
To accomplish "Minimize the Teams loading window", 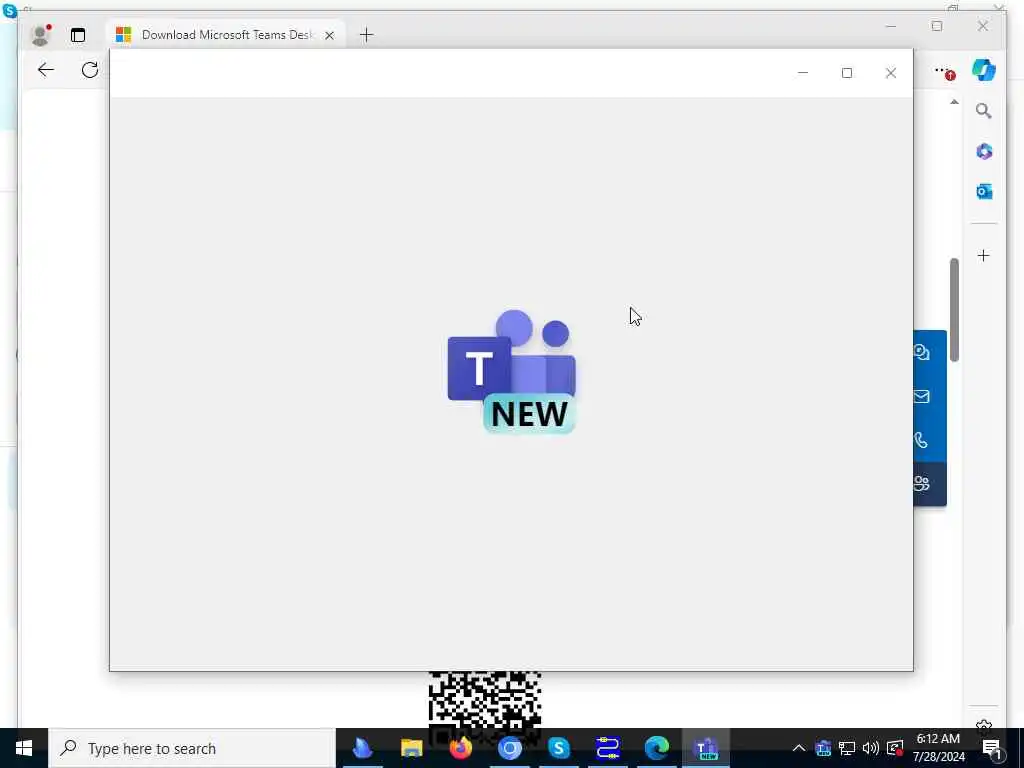I will tap(803, 73).
